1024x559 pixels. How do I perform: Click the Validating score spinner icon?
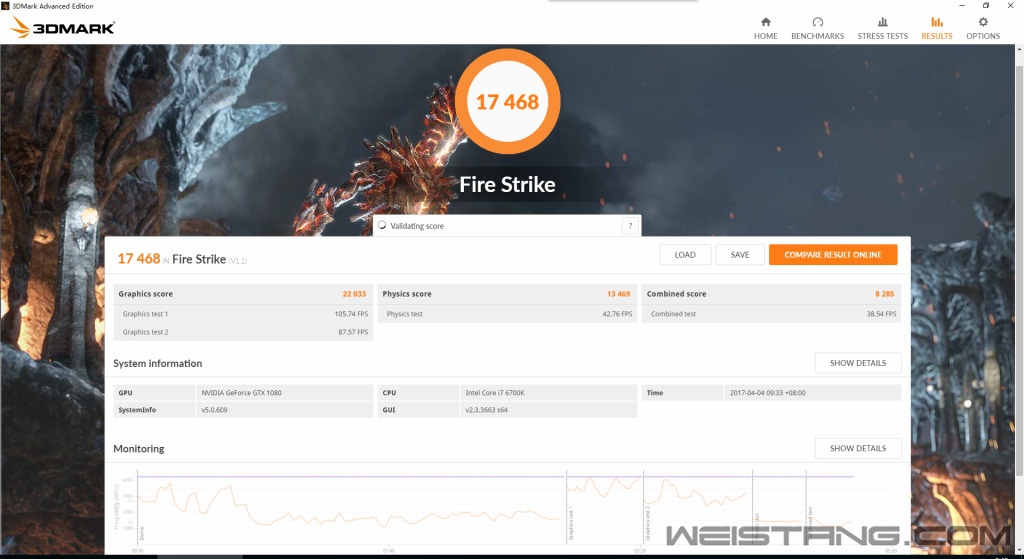click(x=382, y=225)
